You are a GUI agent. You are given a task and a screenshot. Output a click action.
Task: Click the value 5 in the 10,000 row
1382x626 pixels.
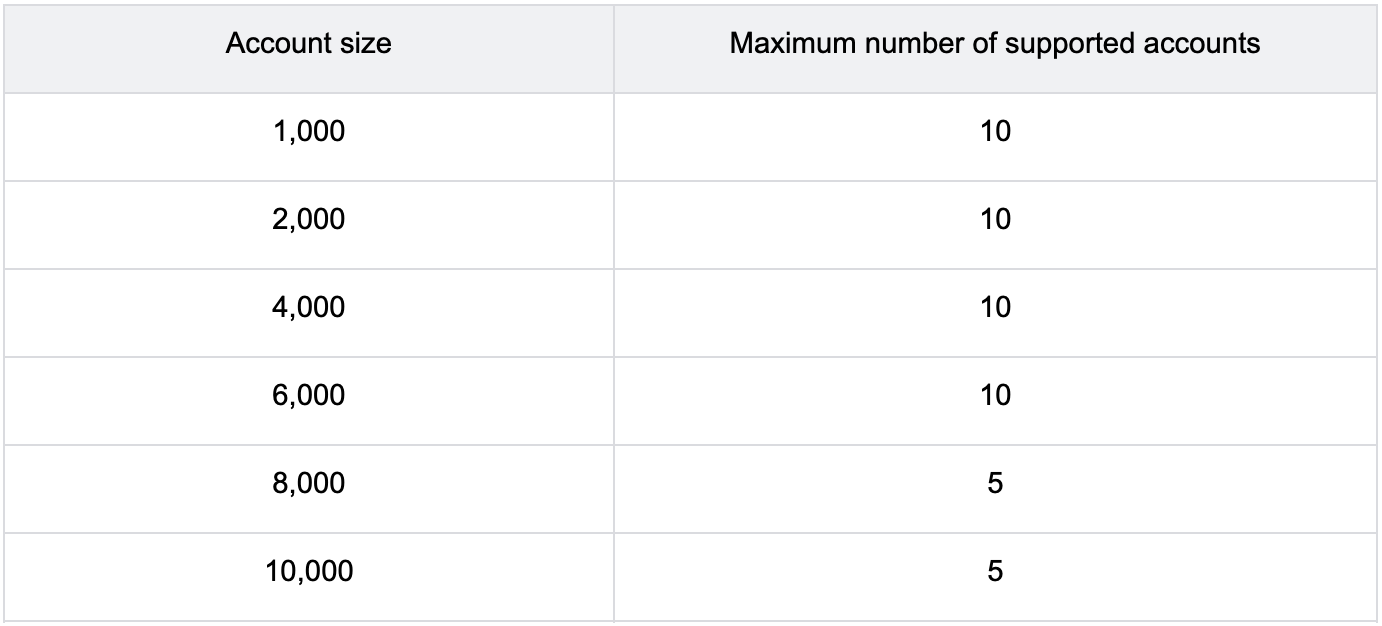(x=996, y=572)
